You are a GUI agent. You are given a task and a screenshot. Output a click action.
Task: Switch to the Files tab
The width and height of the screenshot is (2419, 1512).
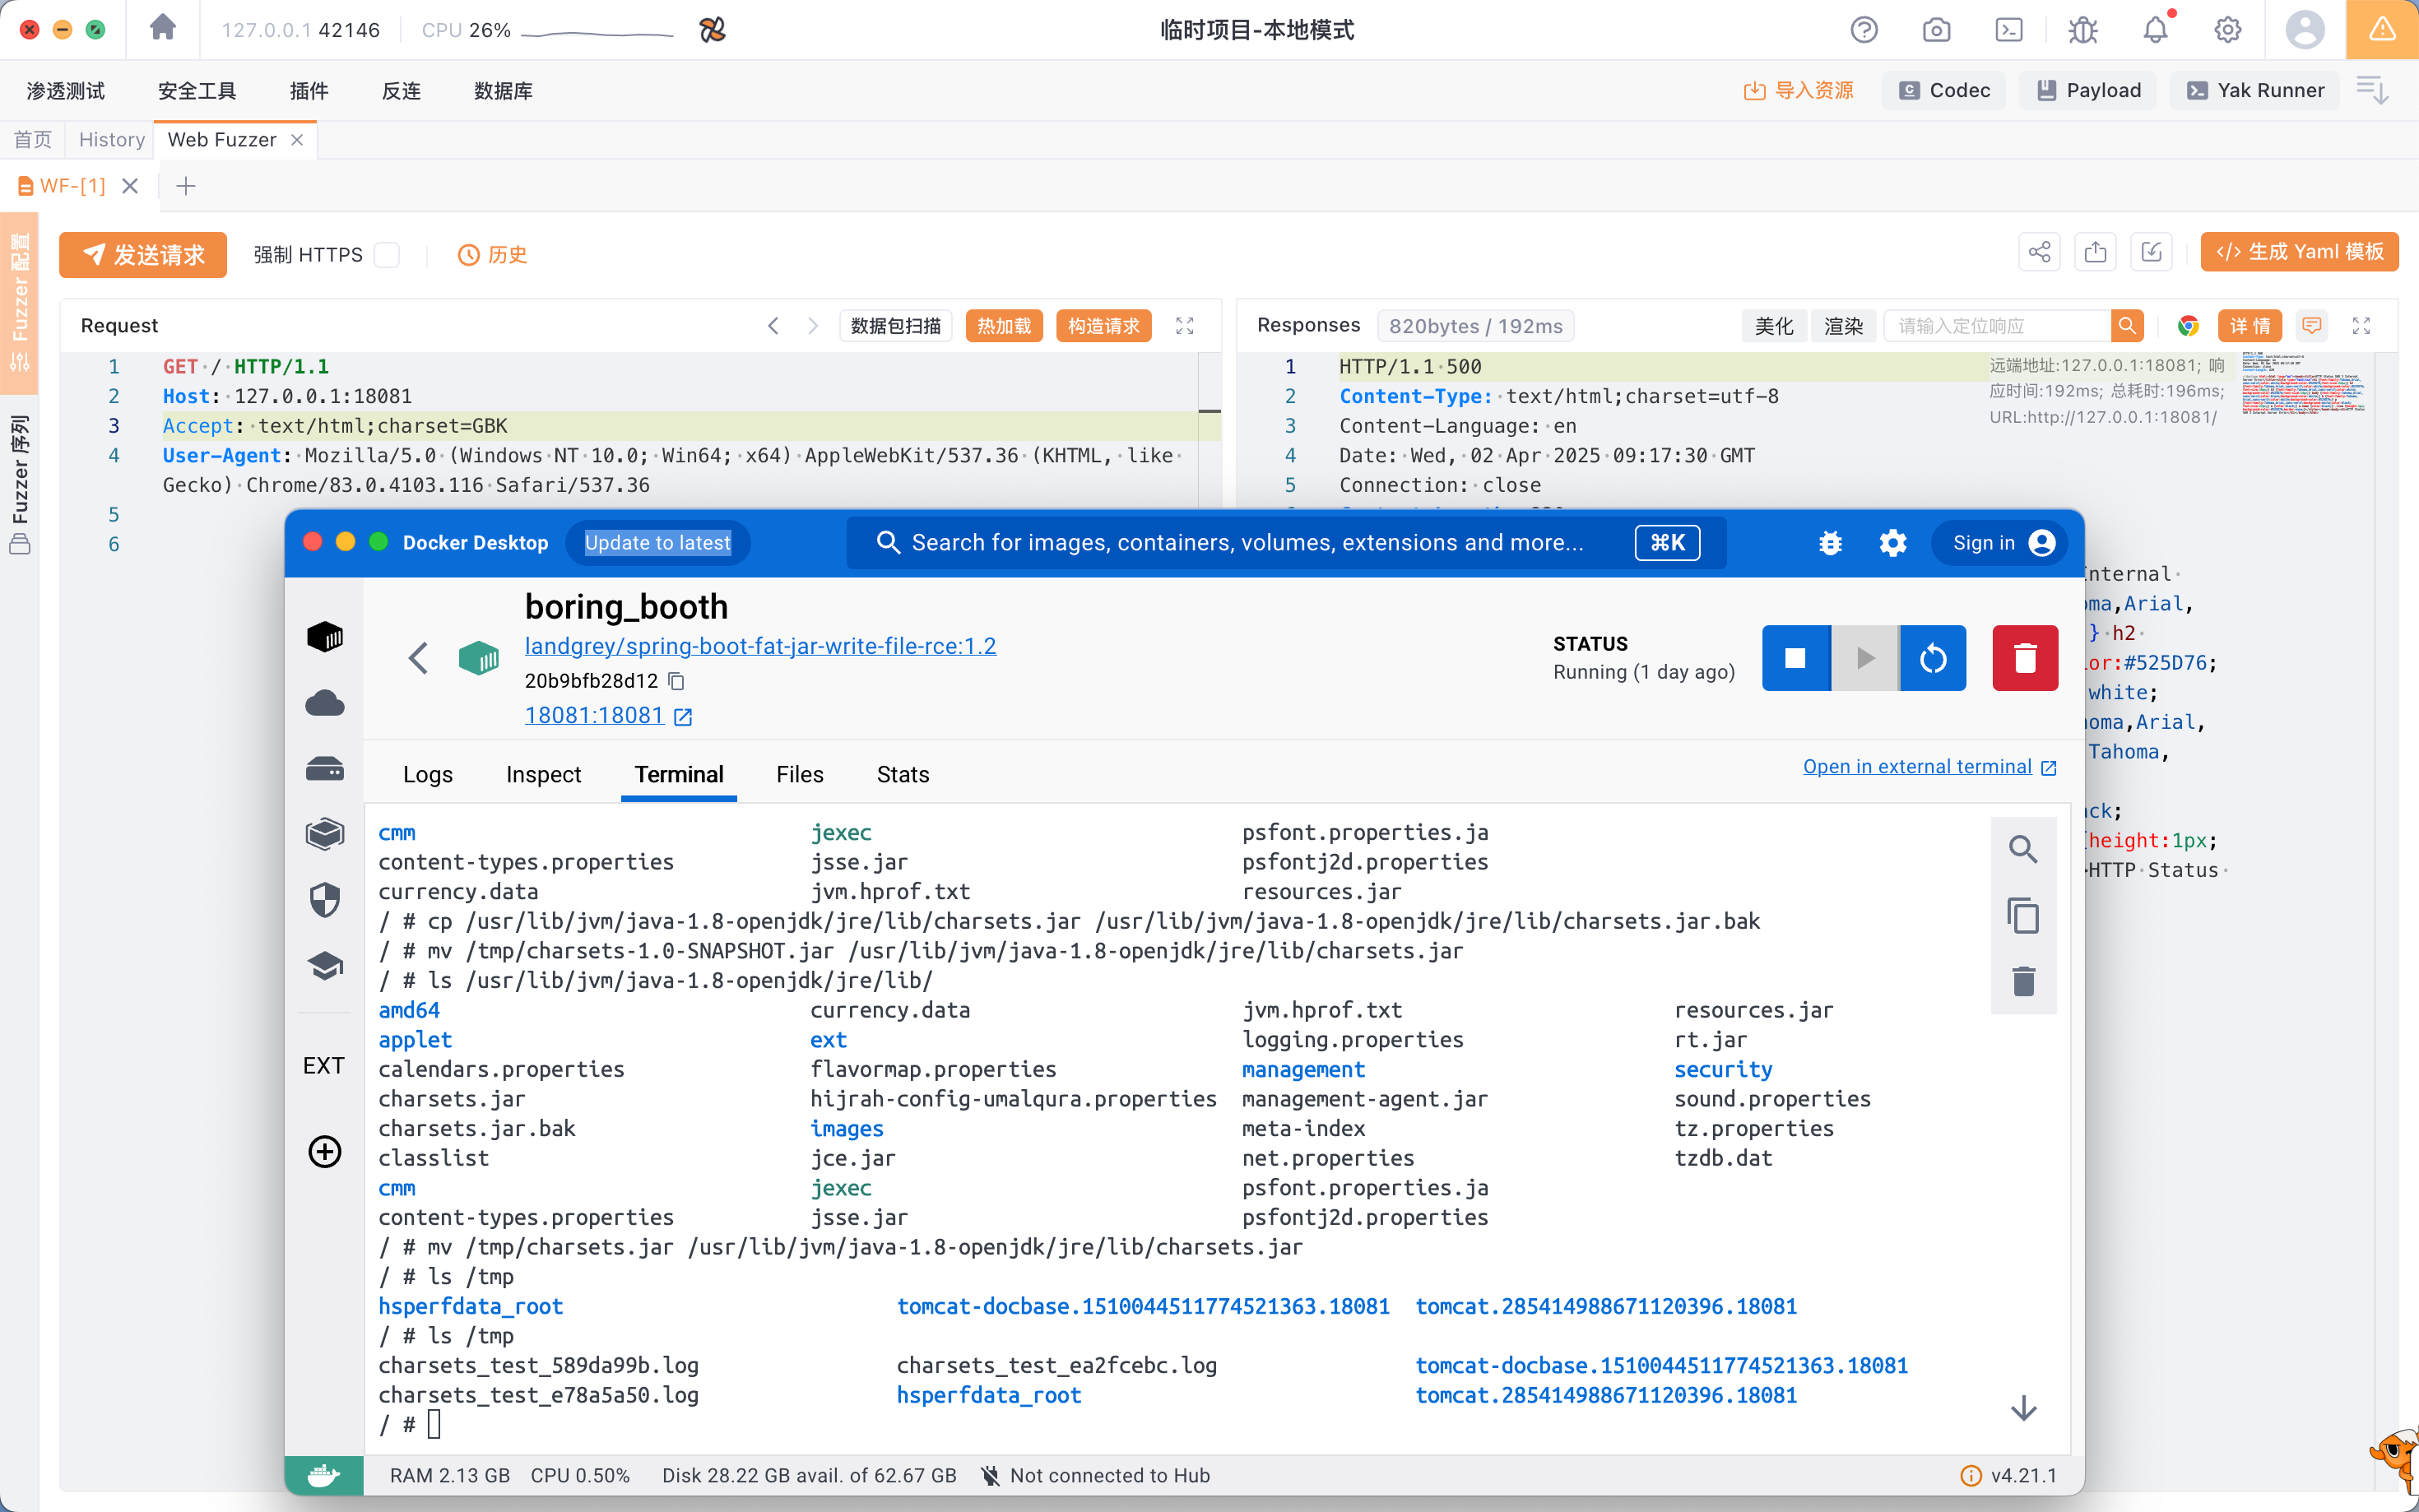pyautogui.click(x=799, y=774)
